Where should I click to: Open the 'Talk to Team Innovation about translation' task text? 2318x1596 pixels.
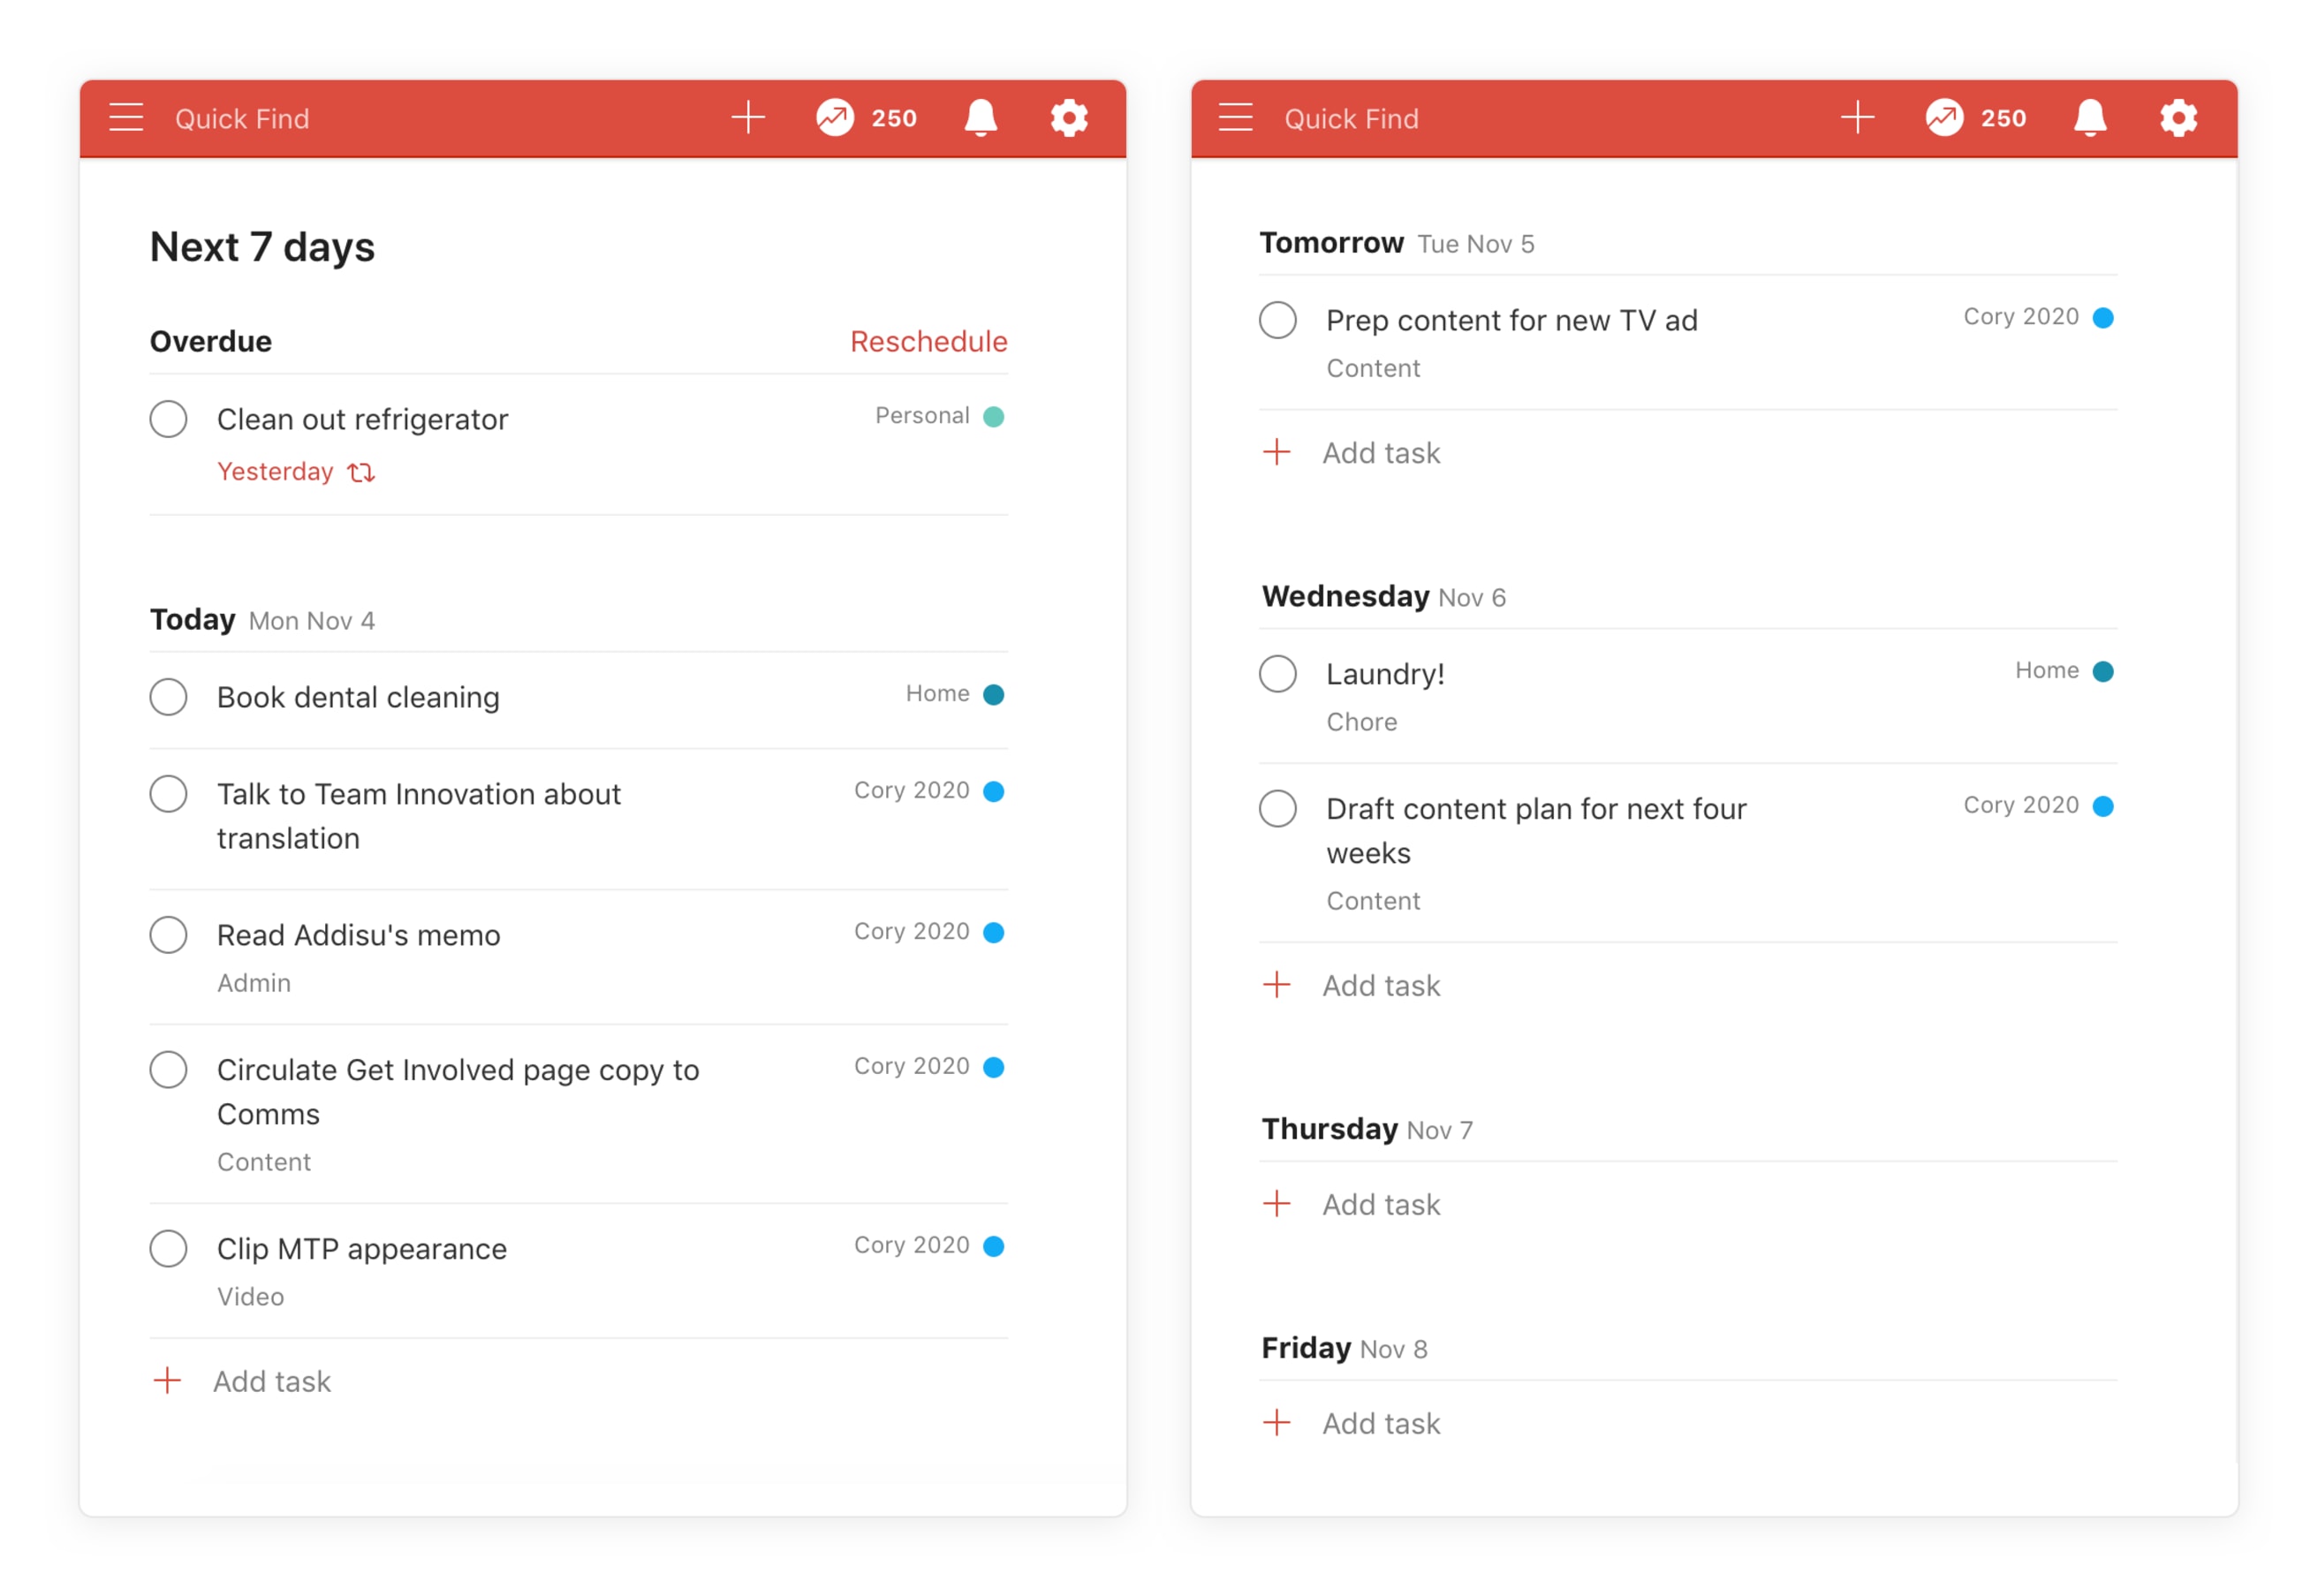(x=419, y=816)
